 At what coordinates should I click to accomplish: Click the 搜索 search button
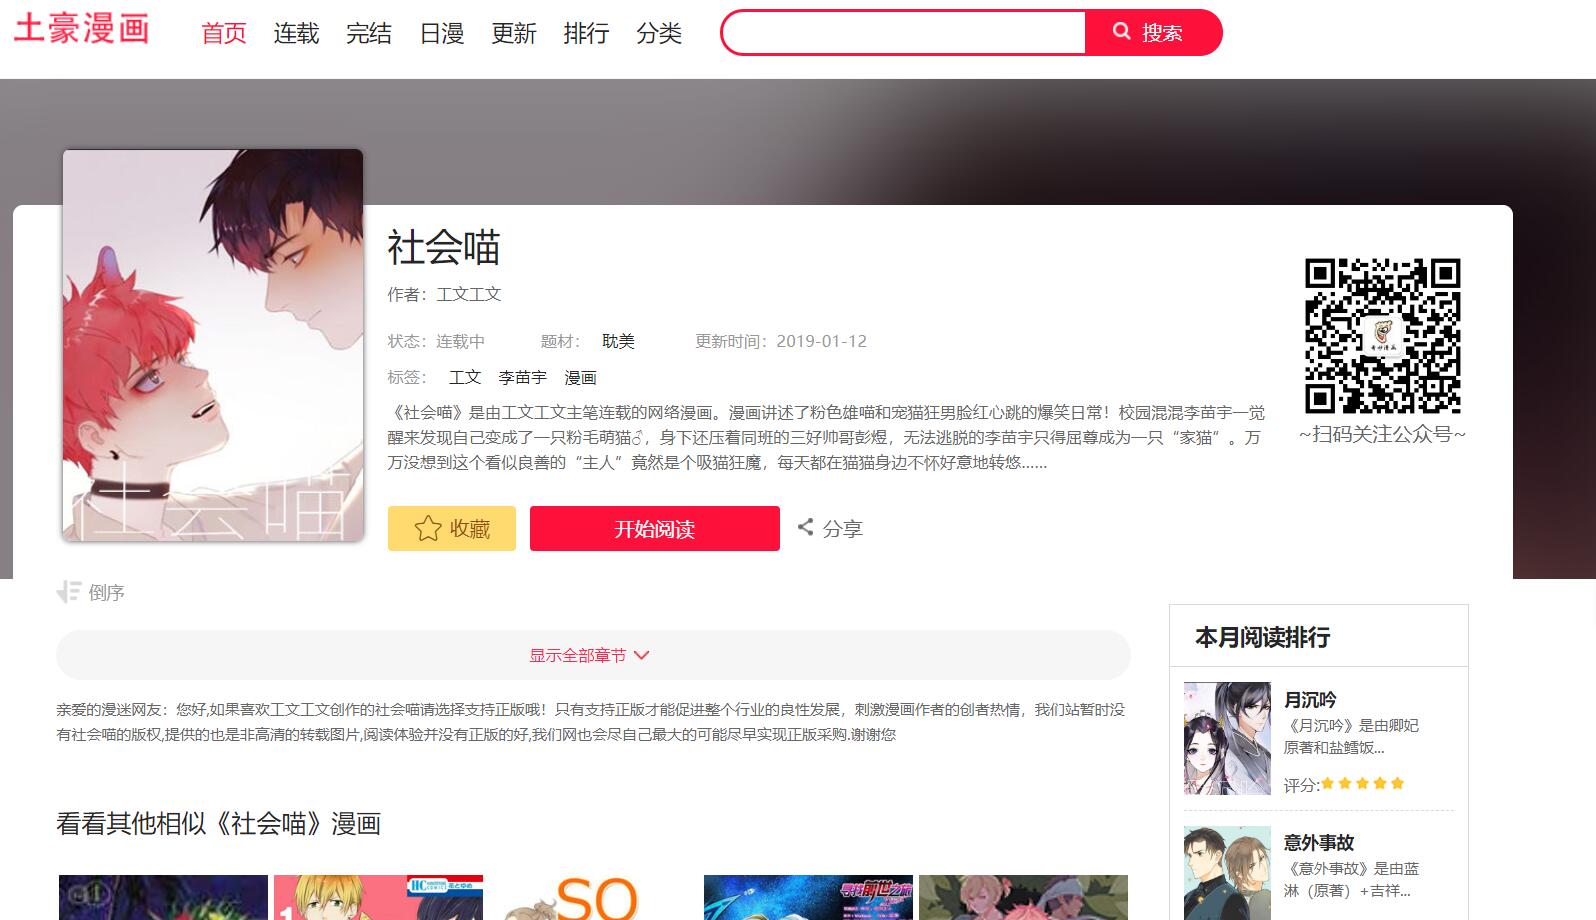click(1153, 32)
